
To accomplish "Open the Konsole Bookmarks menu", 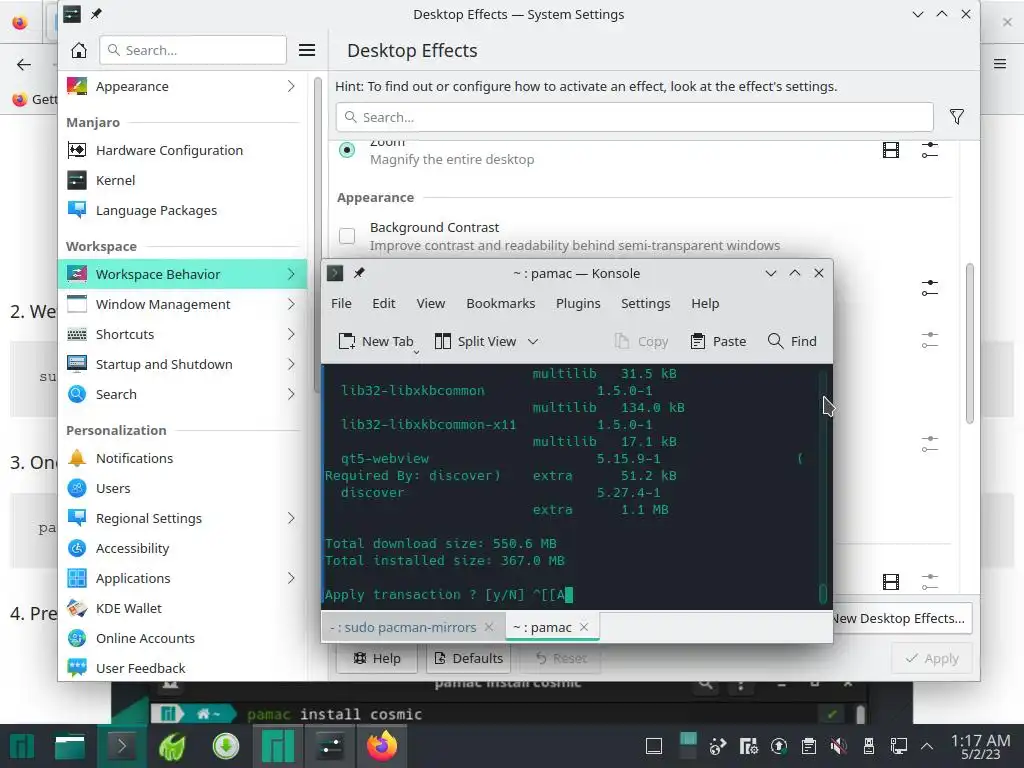I will pos(501,304).
